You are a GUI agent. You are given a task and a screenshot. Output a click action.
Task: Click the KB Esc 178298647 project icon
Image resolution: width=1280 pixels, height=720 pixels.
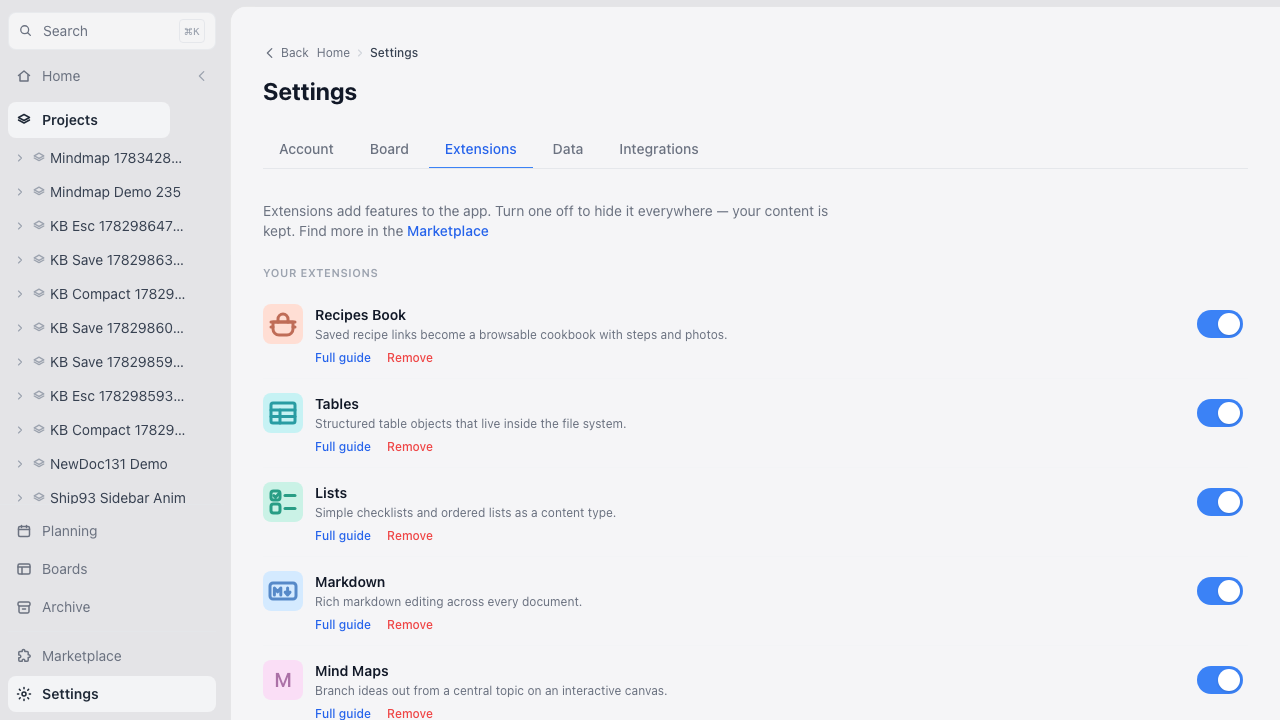click(x=39, y=226)
